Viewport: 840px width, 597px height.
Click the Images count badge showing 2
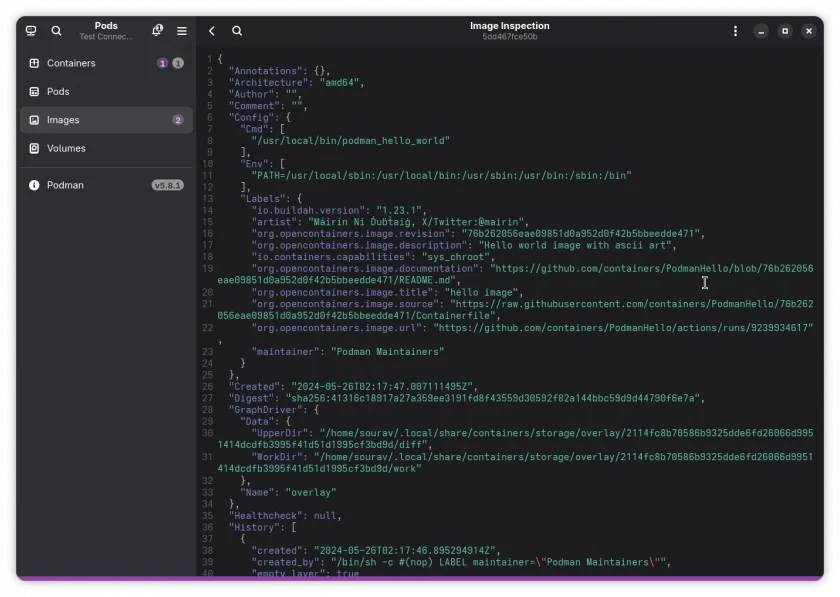[178, 120]
